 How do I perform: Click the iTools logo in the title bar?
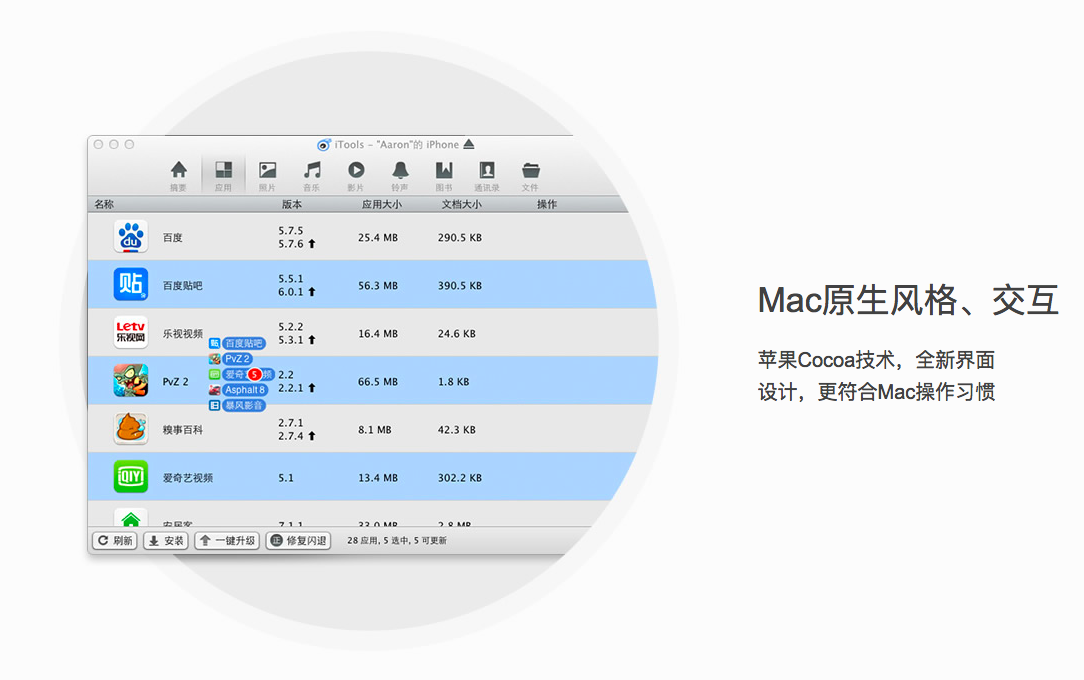324,144
